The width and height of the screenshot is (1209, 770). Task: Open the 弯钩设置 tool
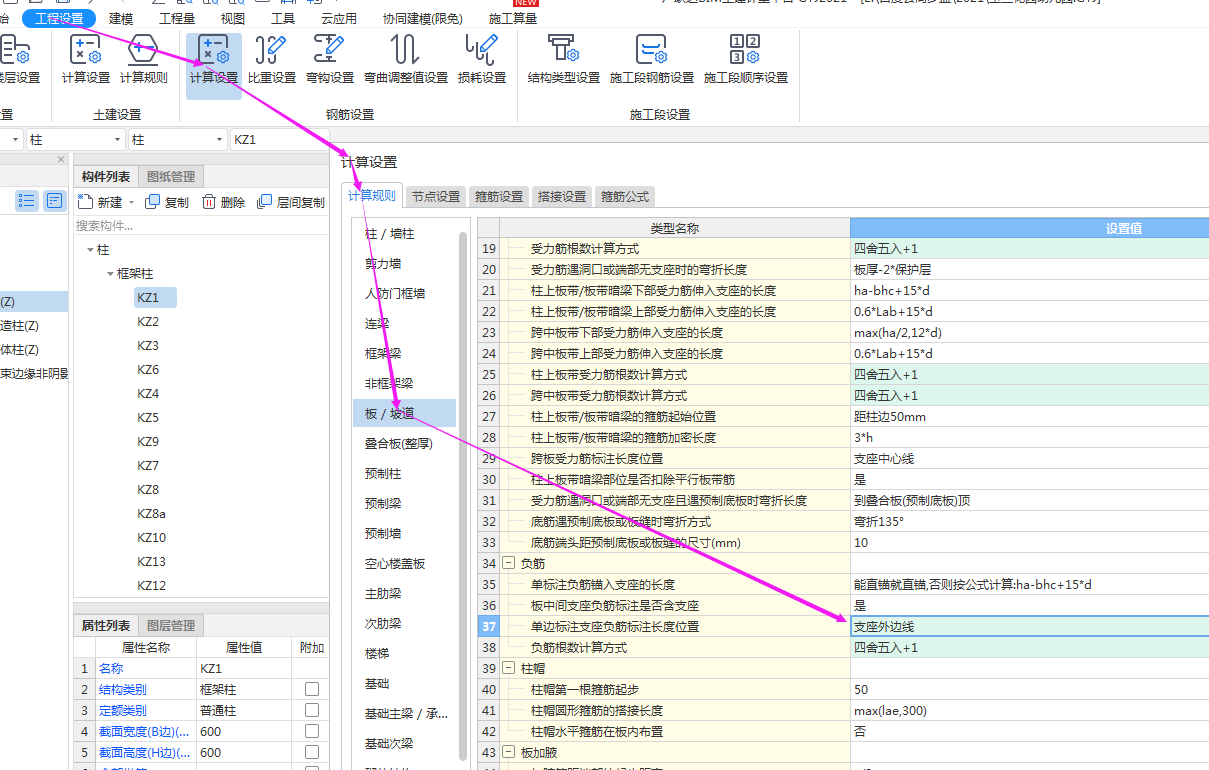[x=330, y=60]
